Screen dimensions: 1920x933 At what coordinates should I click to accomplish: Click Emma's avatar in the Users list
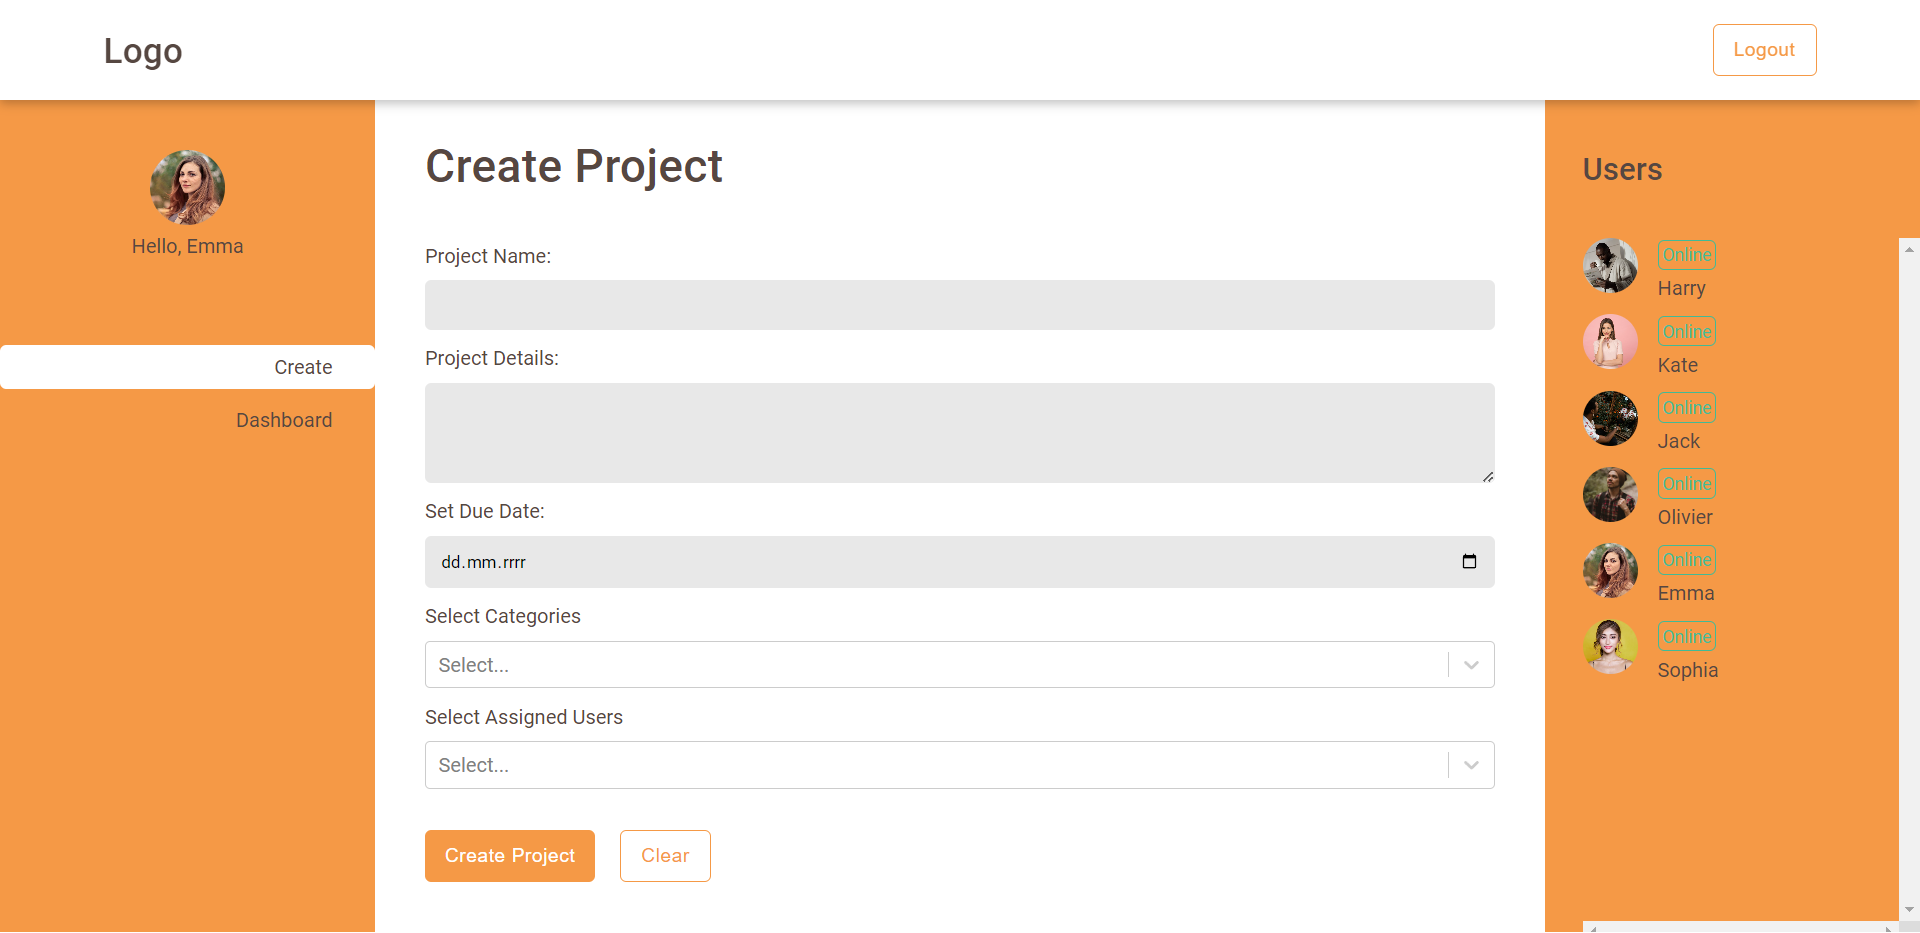click(1610, 571)
